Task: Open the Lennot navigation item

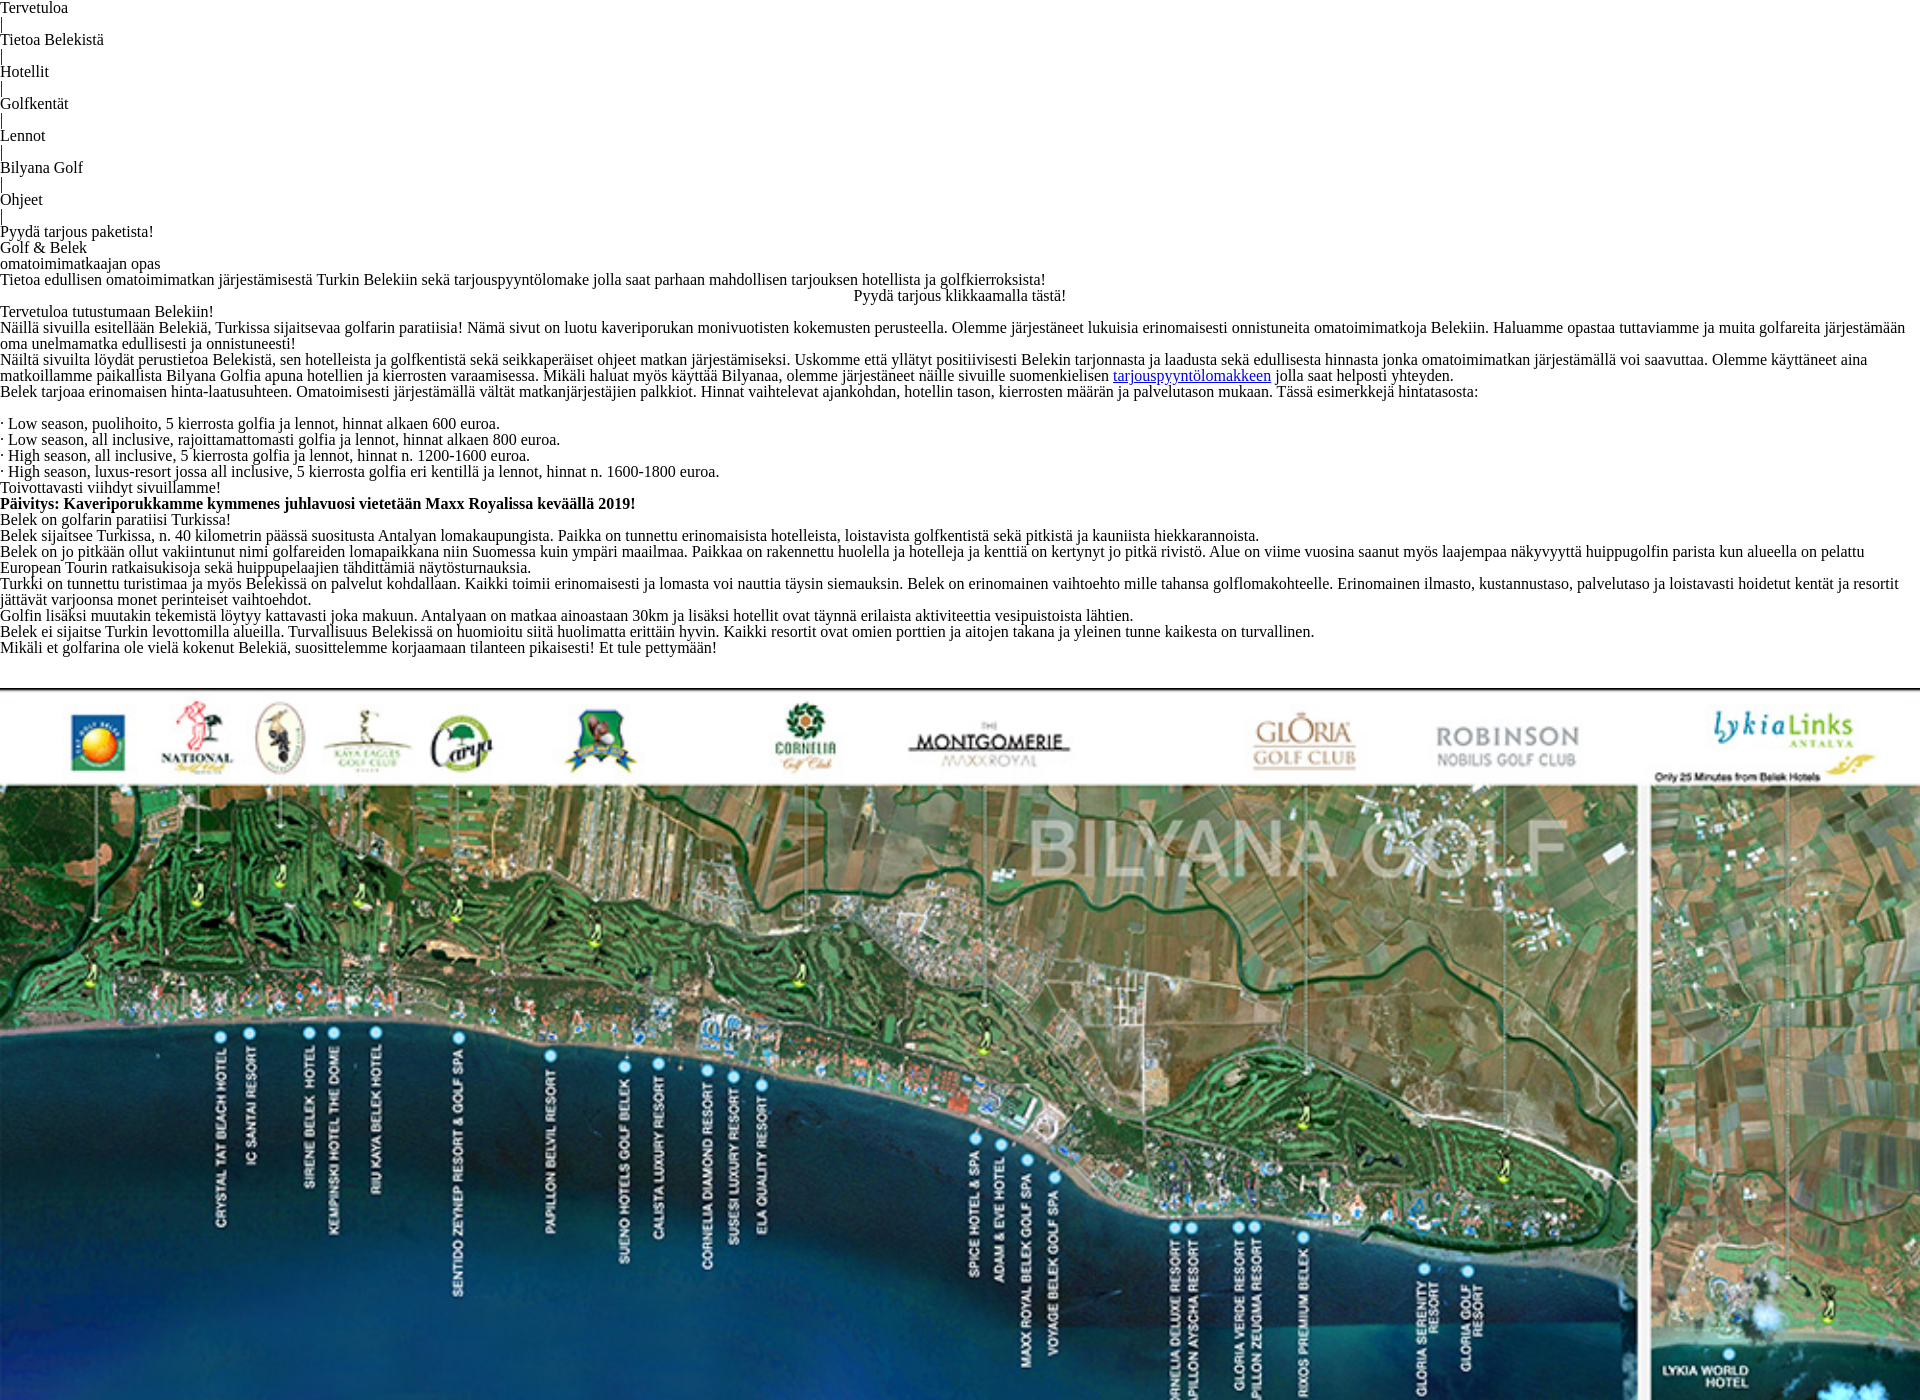Action: (23, 136)
